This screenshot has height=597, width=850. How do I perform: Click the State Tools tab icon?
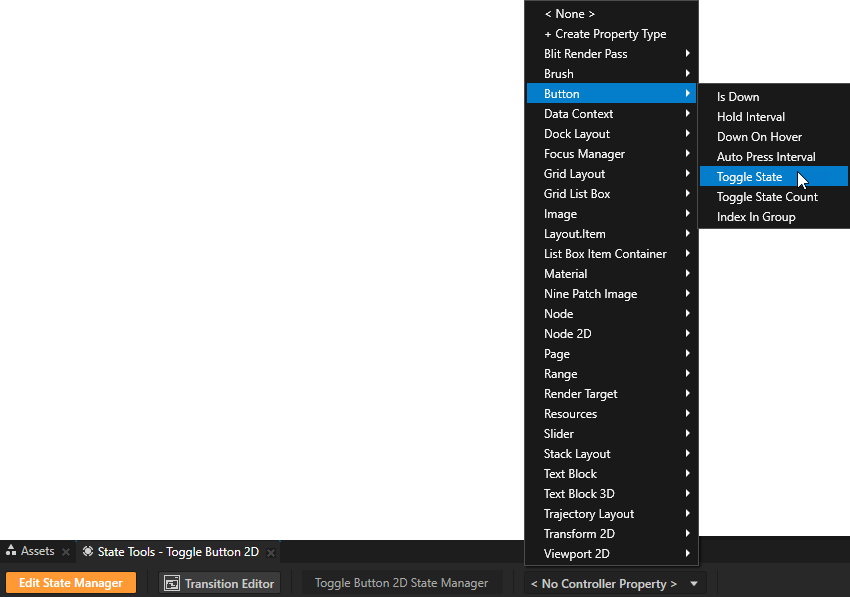tap(88, 552)
